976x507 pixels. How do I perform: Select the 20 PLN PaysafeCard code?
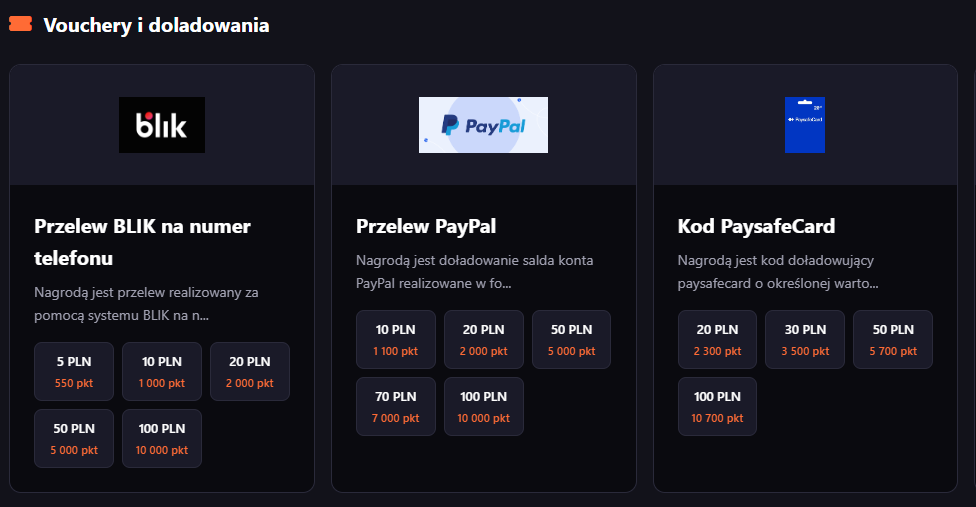(718, 339)
